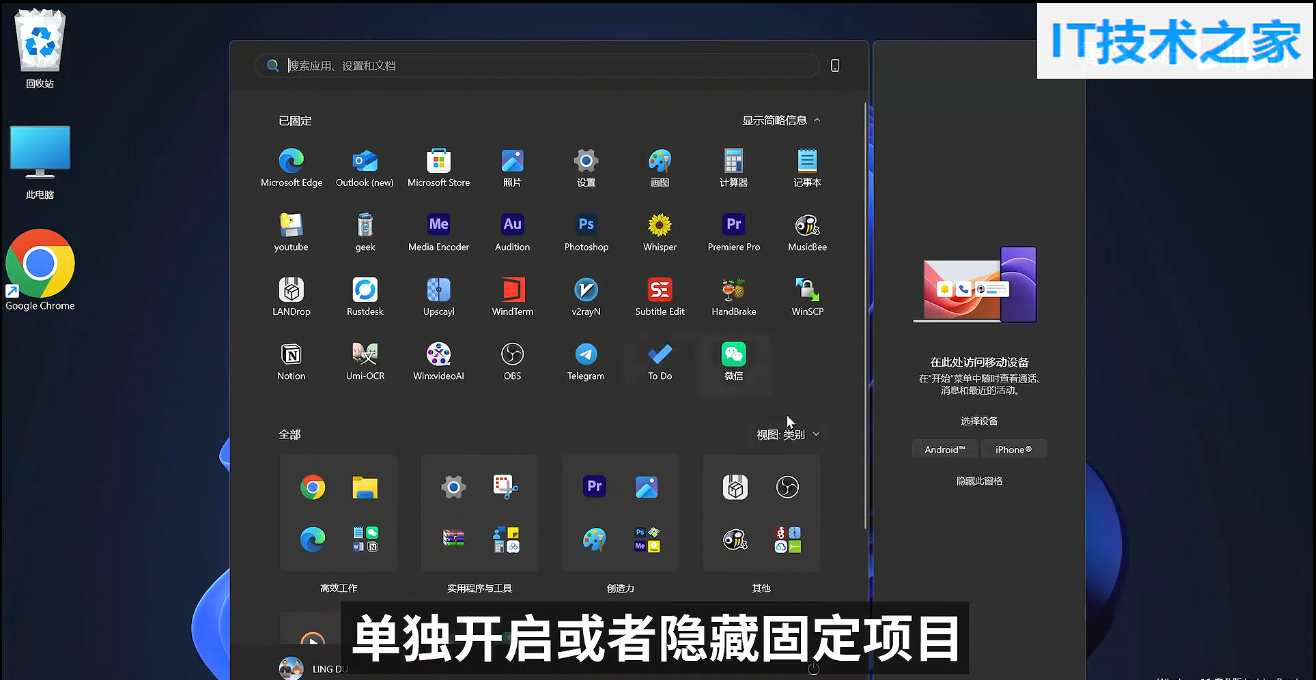Launch Microsoft To Do
Image resolution: width=1316 pixels, height=680 pixels.
pos(660,361)
